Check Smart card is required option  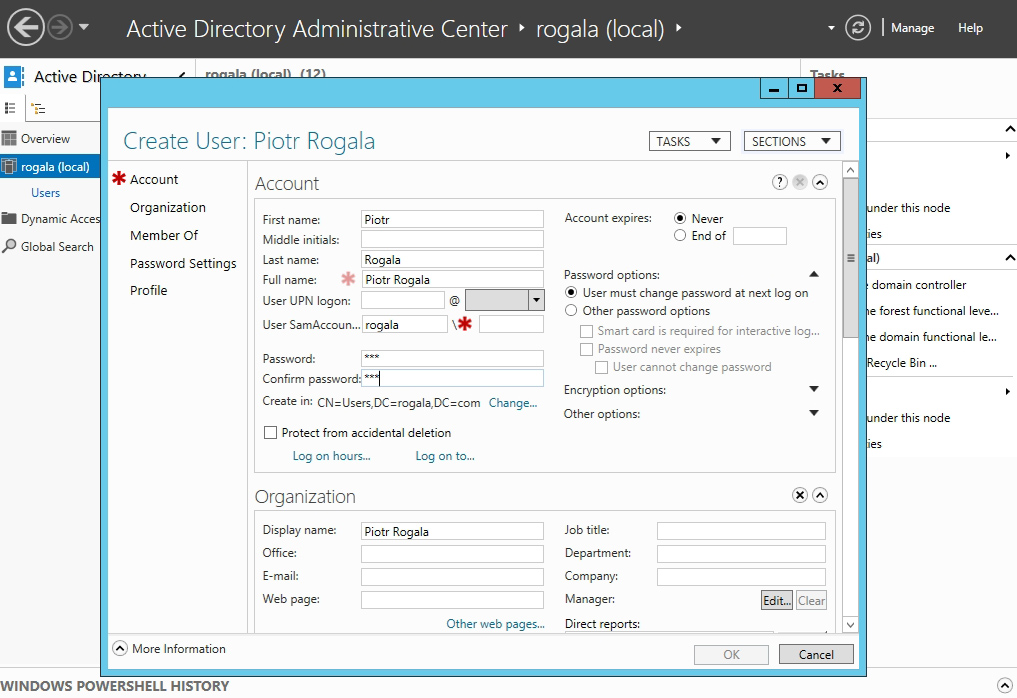coord(586,331)
